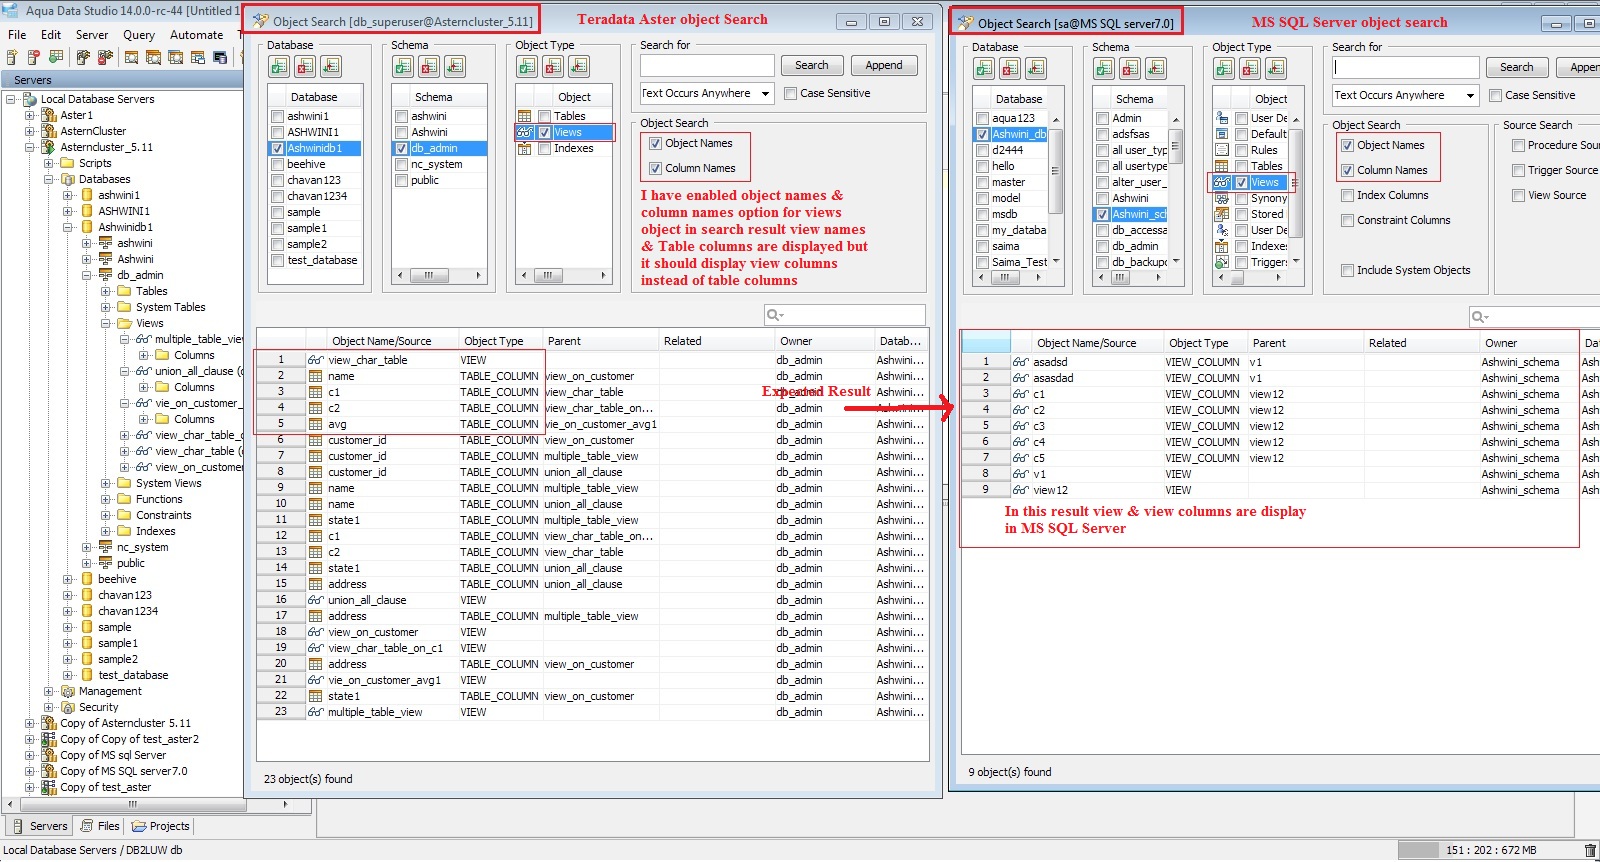Click the recycle bin icon in status bar

click(1590, 851)
